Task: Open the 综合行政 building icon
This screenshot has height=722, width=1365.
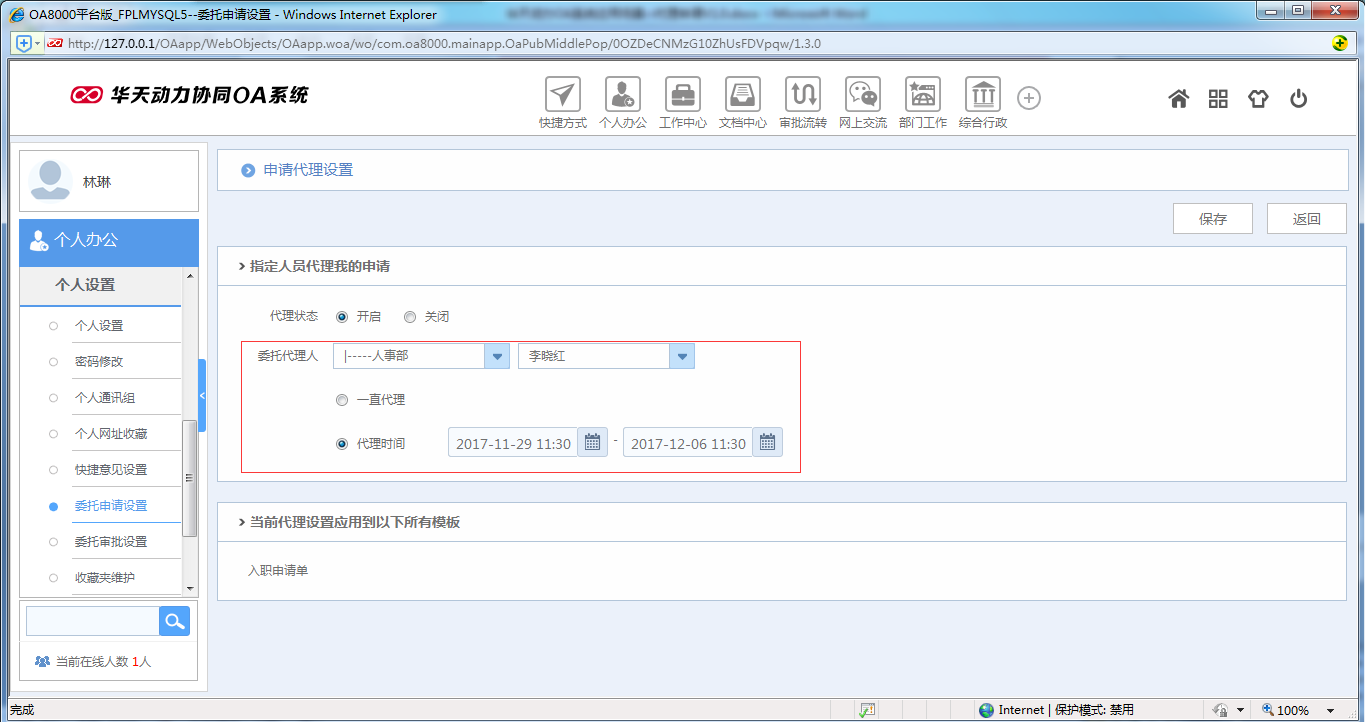Action: 983,95
